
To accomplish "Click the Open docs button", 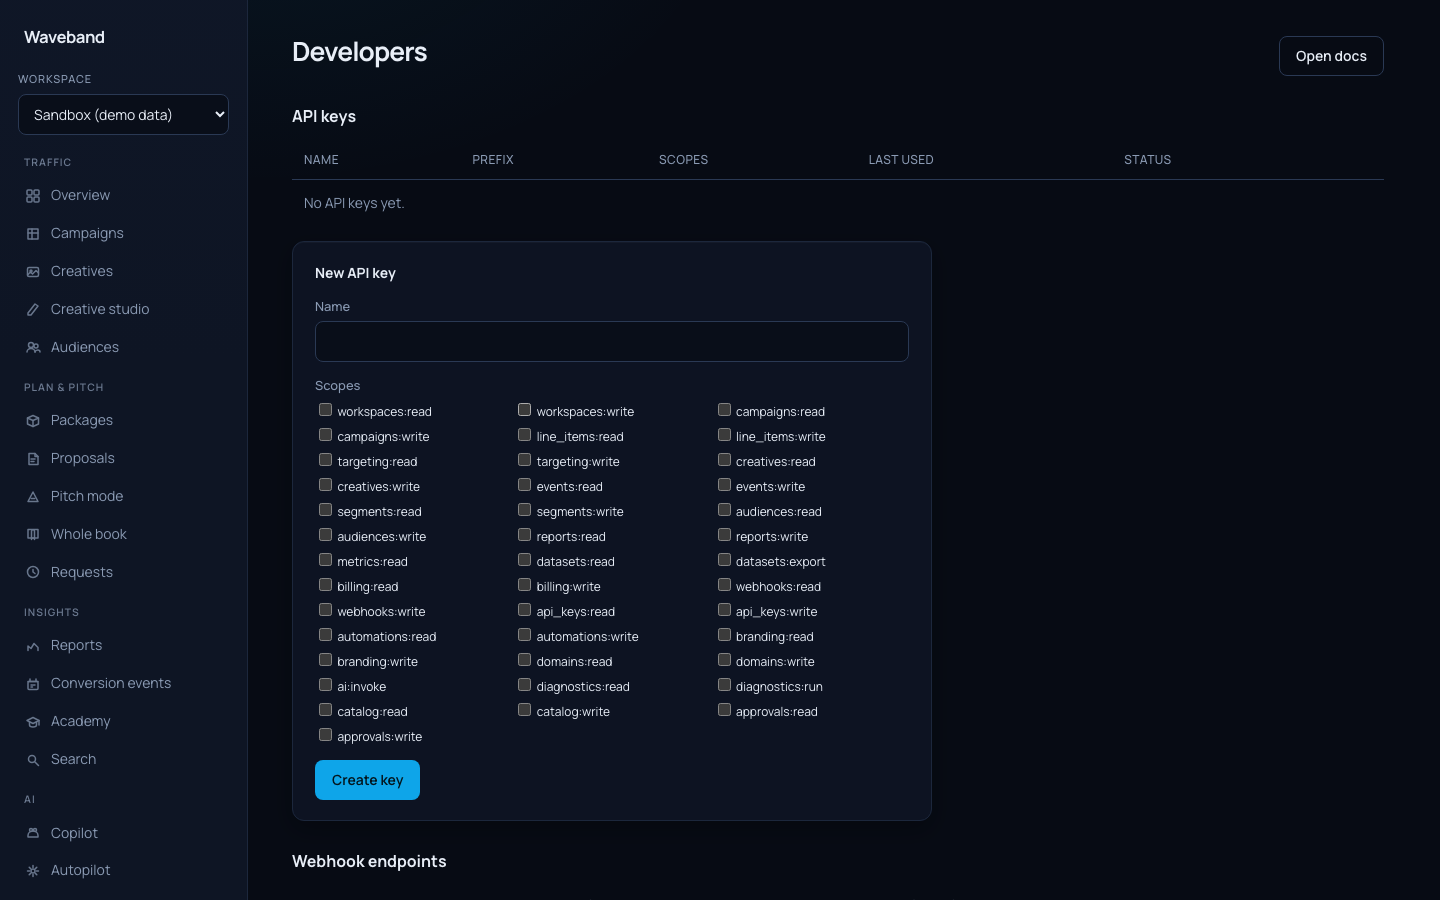I will click(1331, 56).
